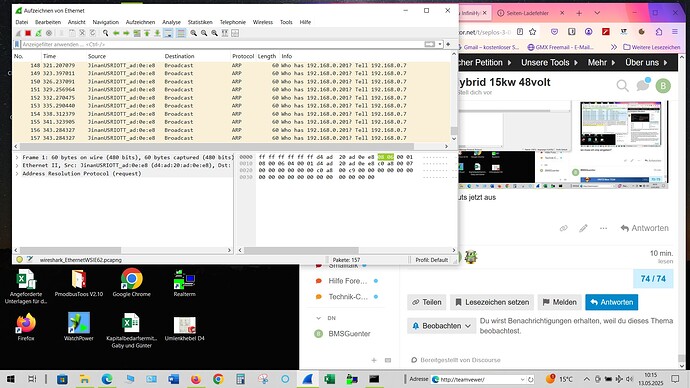
Task: Toggle auto-scroll during live capture
Action: click(168, 33)
